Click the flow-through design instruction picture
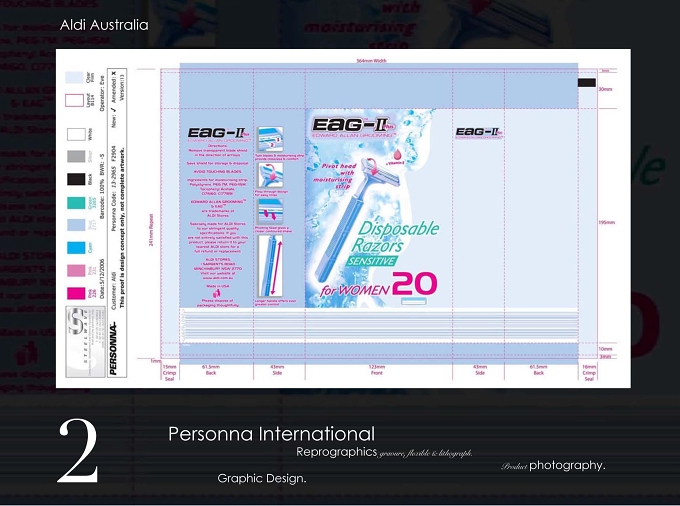The width and height of the screenshot is (680, 506). pyautogui.click(x=270, y=176)
